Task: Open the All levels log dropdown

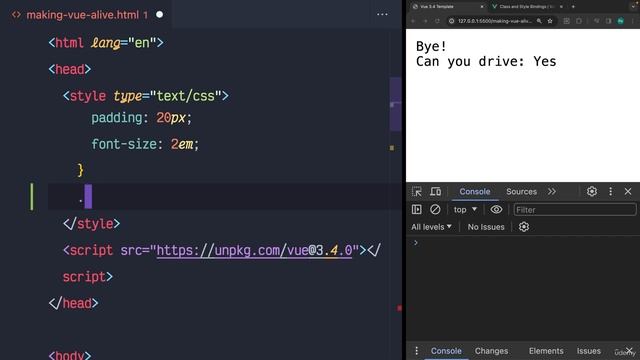Action: [x=431, y=227]
